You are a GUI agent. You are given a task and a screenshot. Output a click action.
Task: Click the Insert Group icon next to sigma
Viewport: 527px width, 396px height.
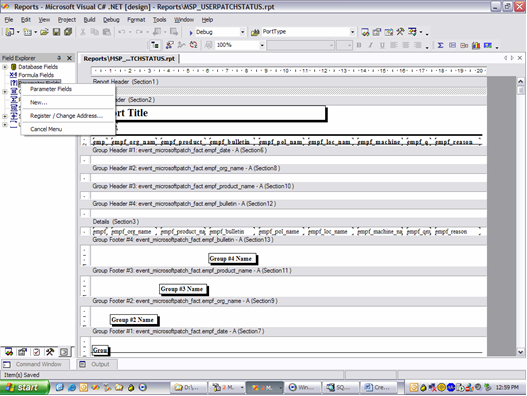[x=452, y=45]
